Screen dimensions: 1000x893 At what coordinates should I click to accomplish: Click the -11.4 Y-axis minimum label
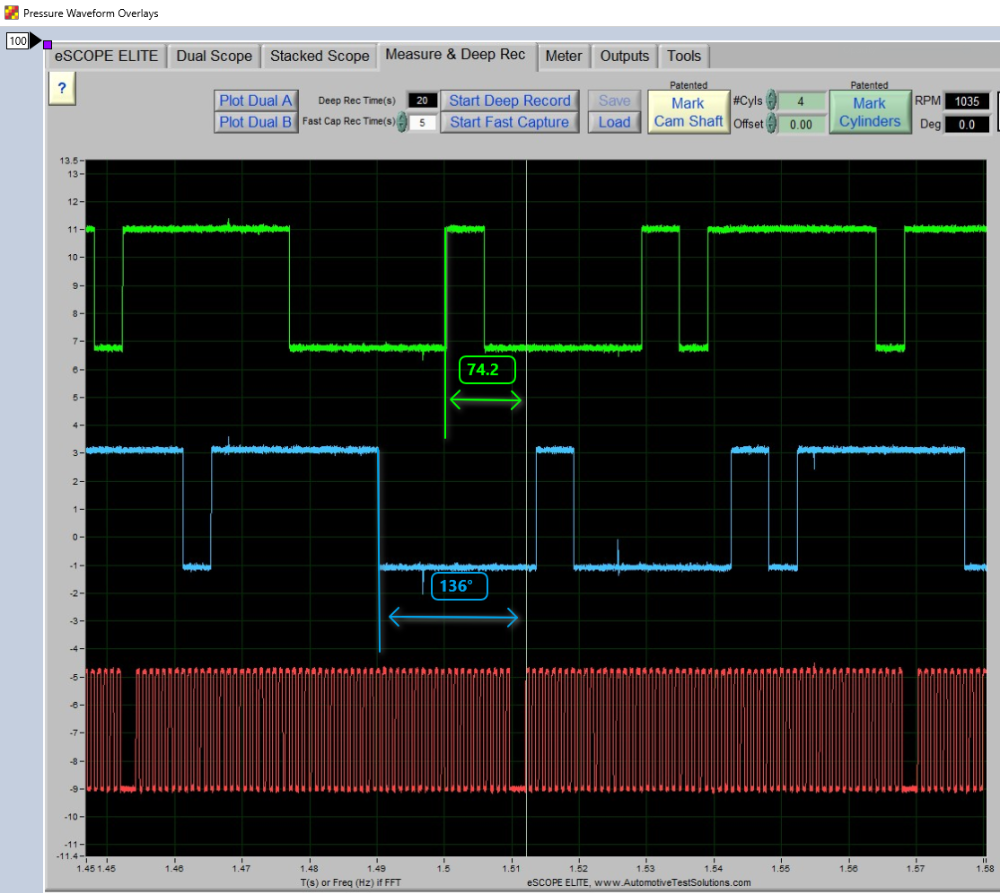tap(68, 855)
